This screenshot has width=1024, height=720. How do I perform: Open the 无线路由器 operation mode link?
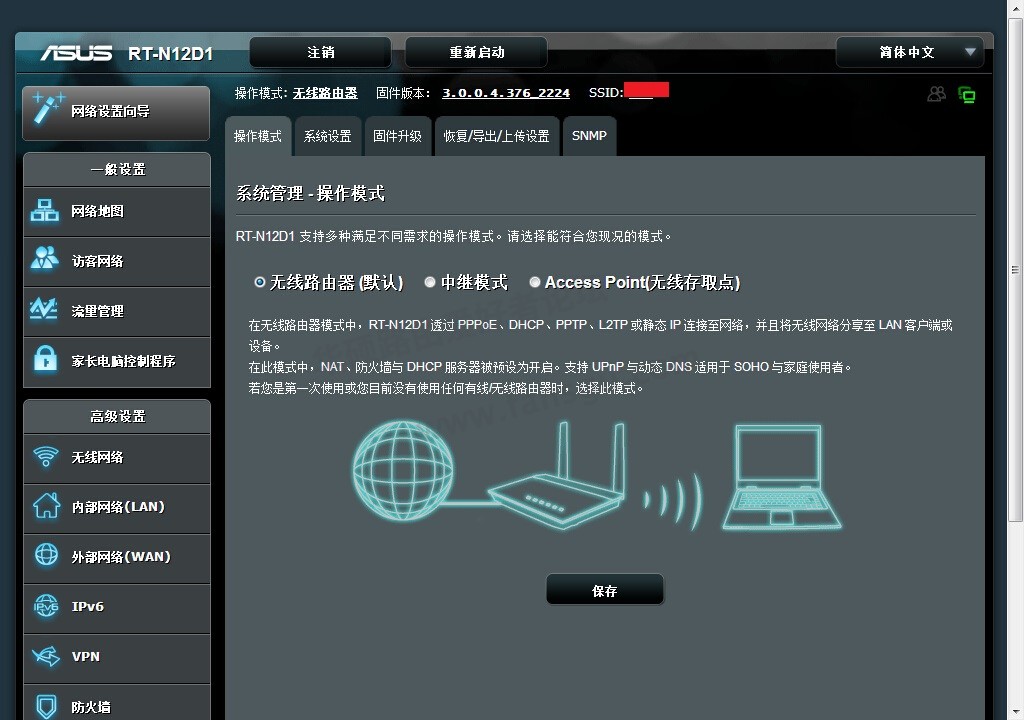(x=325, y=93)
